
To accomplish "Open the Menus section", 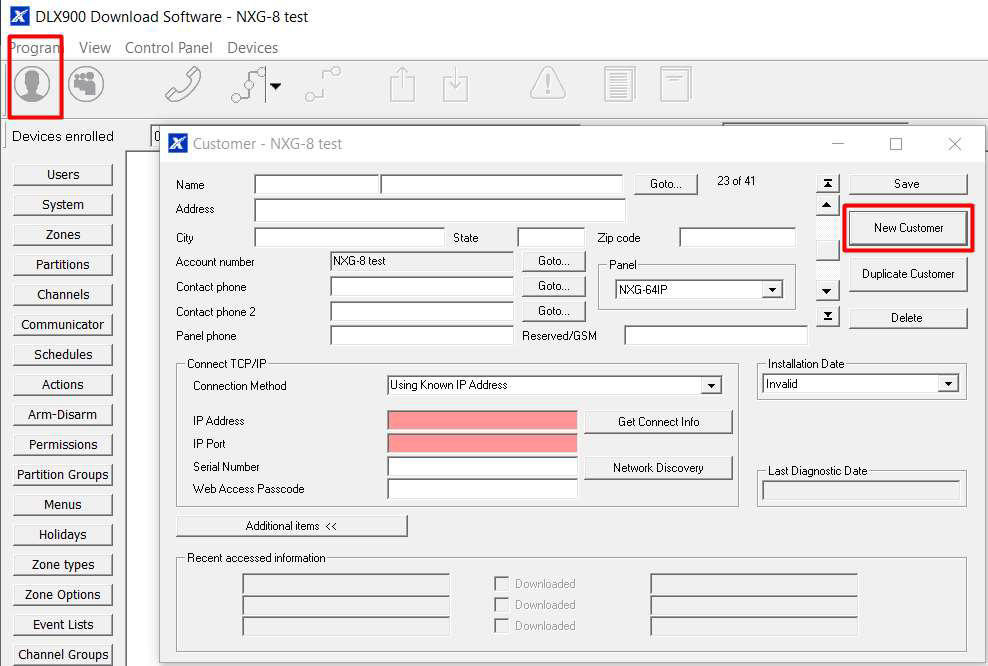I will [x=63, y=505].
